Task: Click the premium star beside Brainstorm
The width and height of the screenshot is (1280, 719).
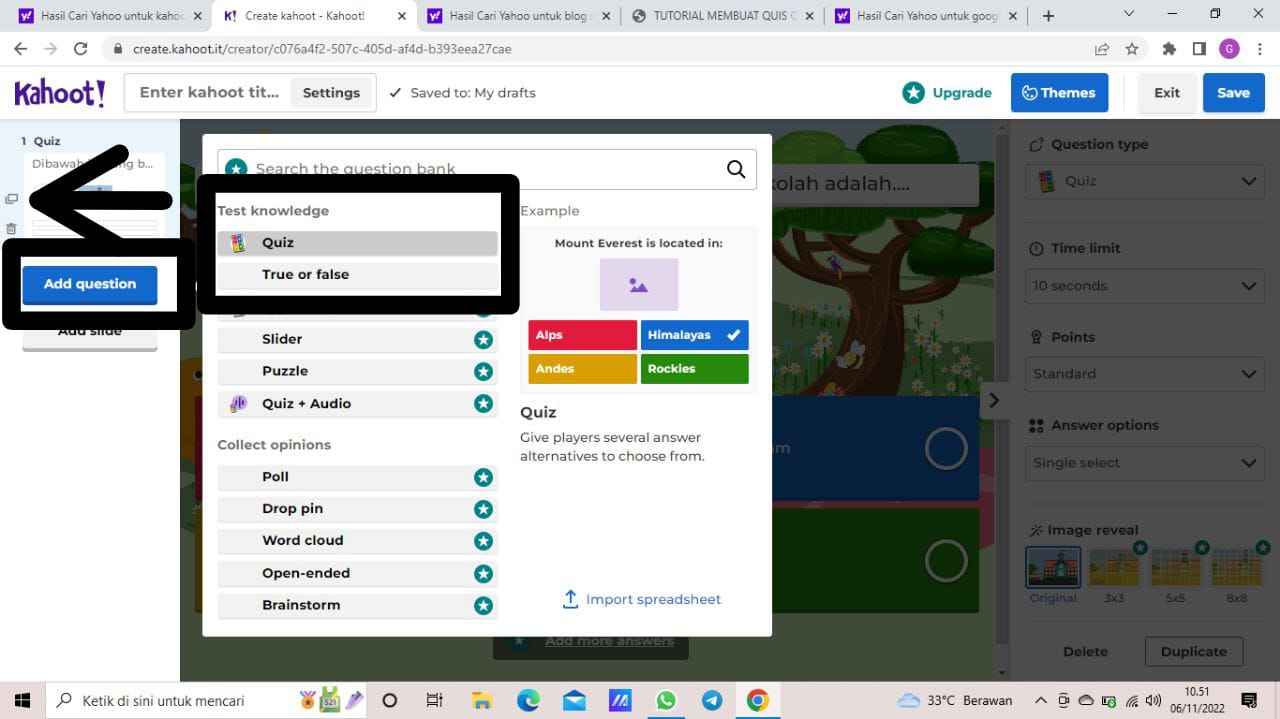Action: coord(484,605)
